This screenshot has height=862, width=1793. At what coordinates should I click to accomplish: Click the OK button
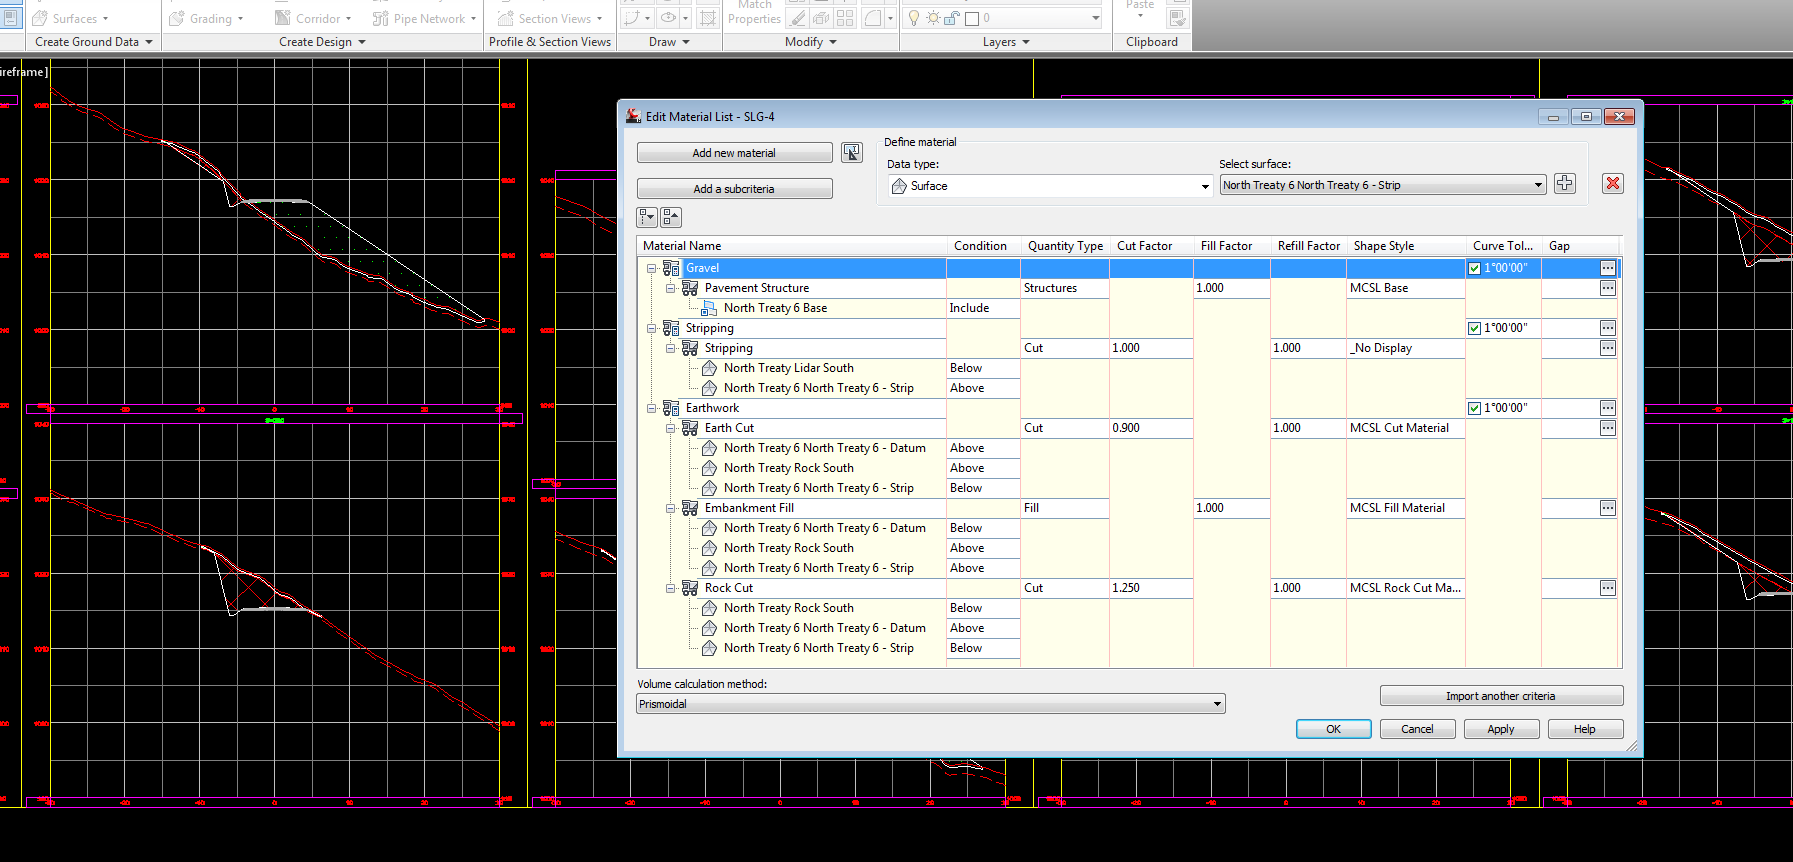coord(1333,729)
